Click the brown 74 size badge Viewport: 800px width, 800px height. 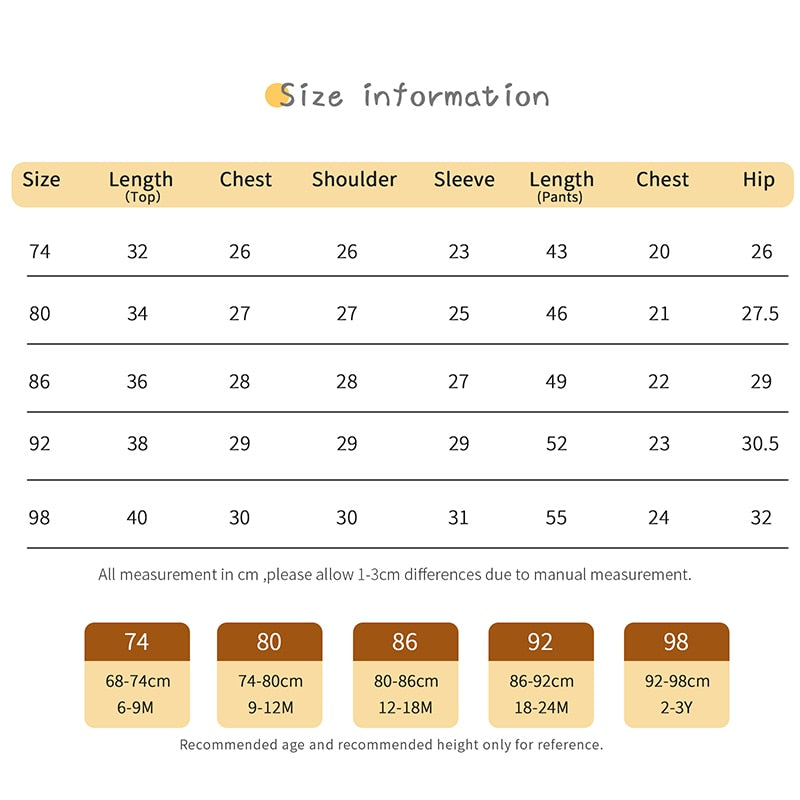(x=137, y=642)
